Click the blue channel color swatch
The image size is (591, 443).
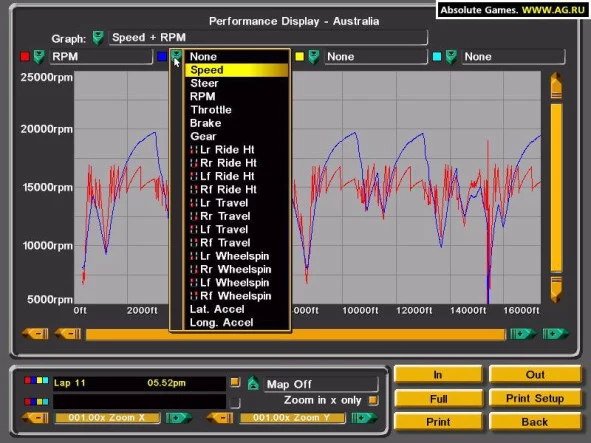tap(162, 57)
